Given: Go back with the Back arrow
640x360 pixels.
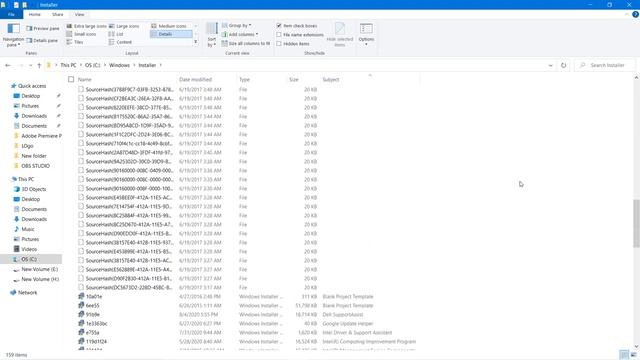Looking at the screenshot, I should point(8,65).
